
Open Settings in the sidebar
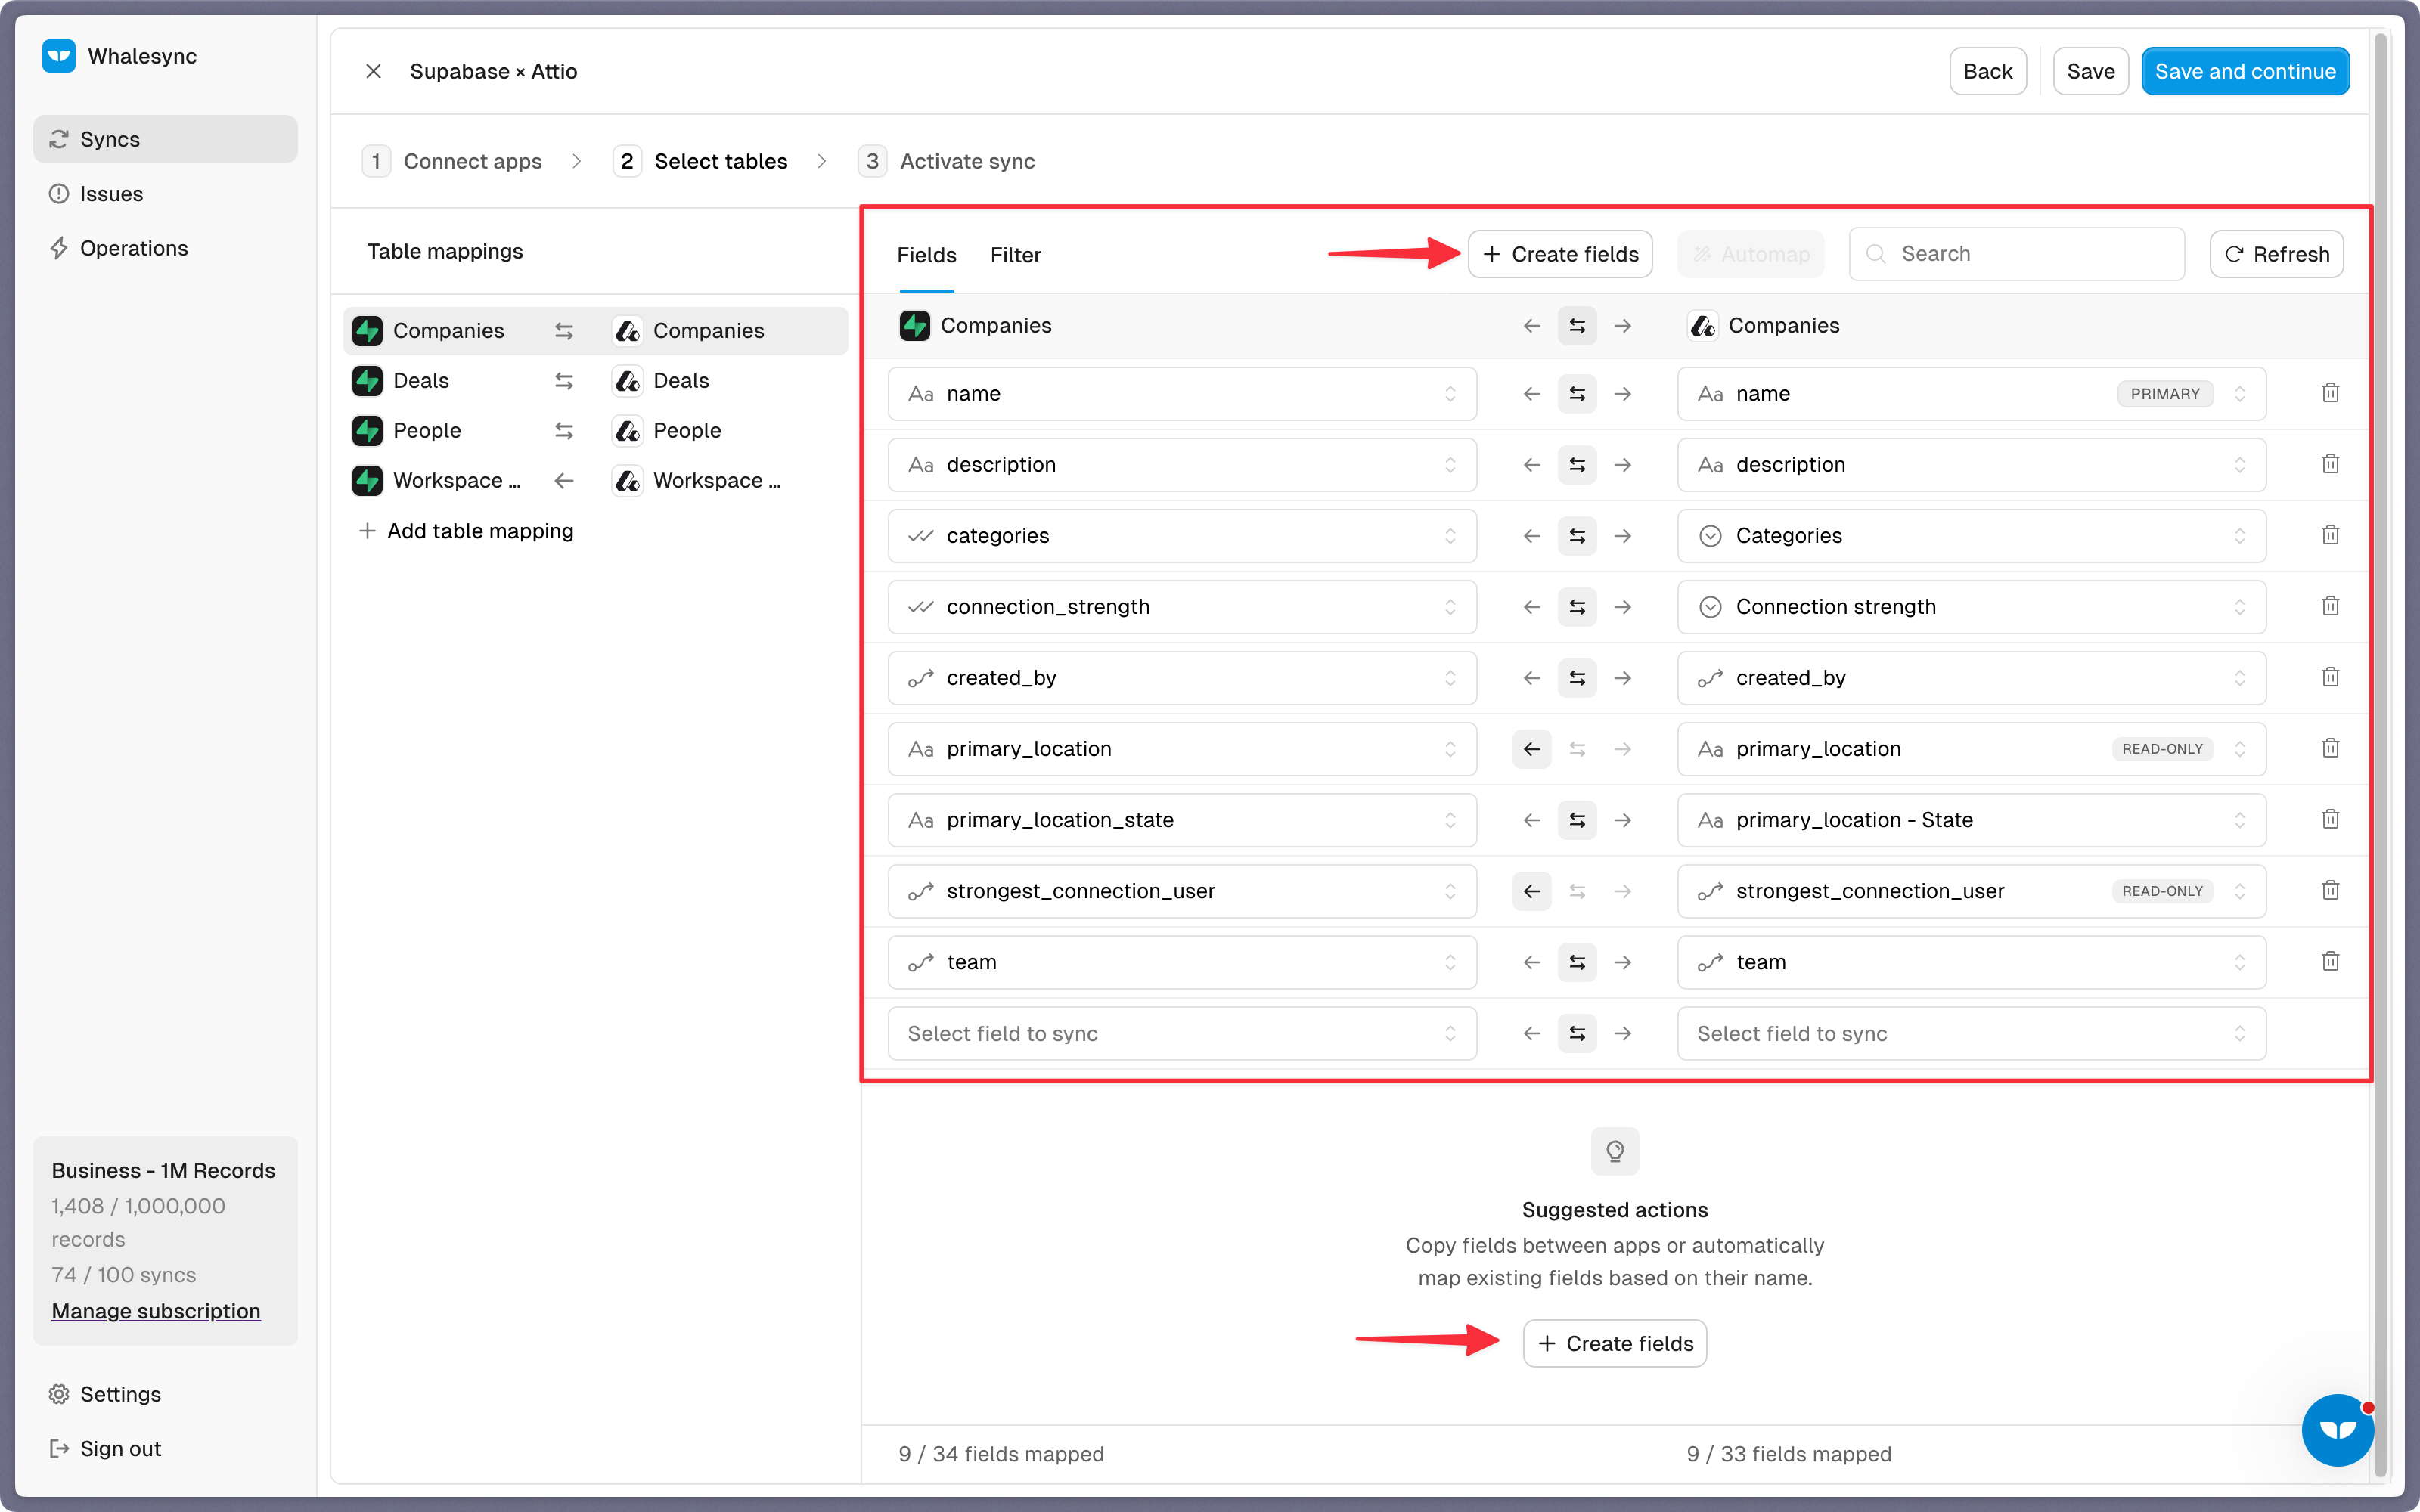[x=165, y=1394]
